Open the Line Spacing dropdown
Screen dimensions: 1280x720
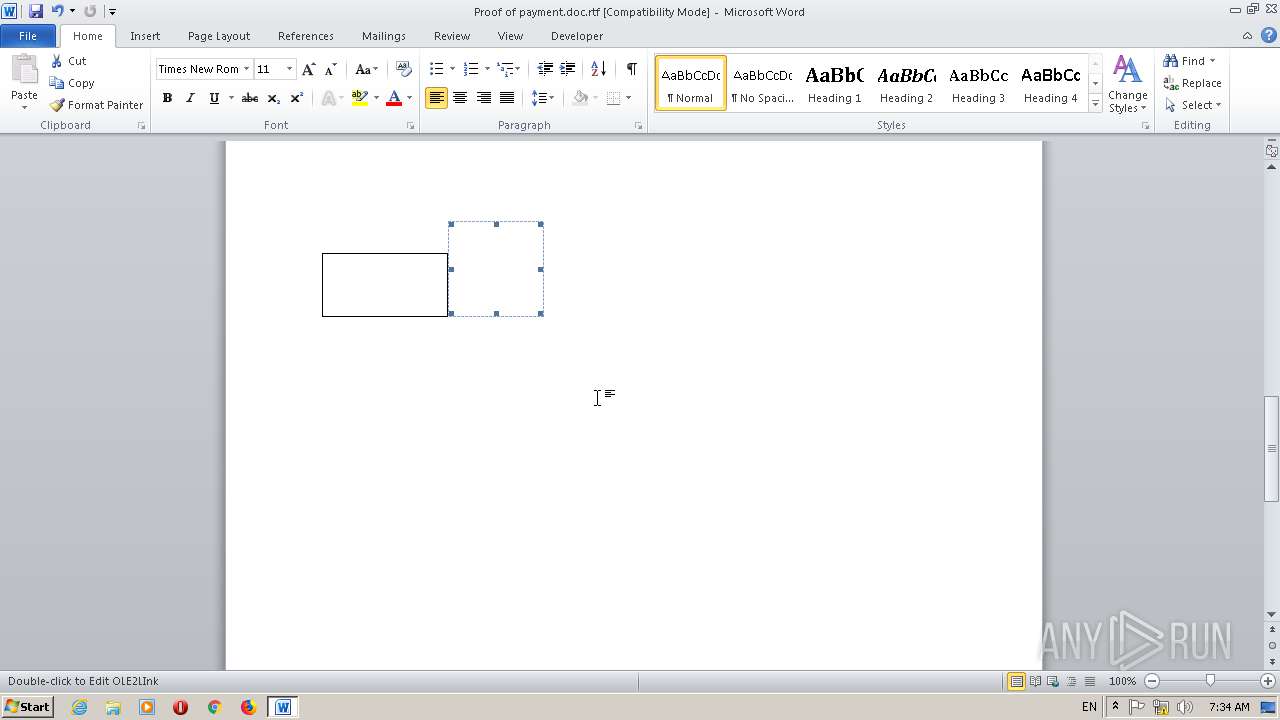point(542,98)
